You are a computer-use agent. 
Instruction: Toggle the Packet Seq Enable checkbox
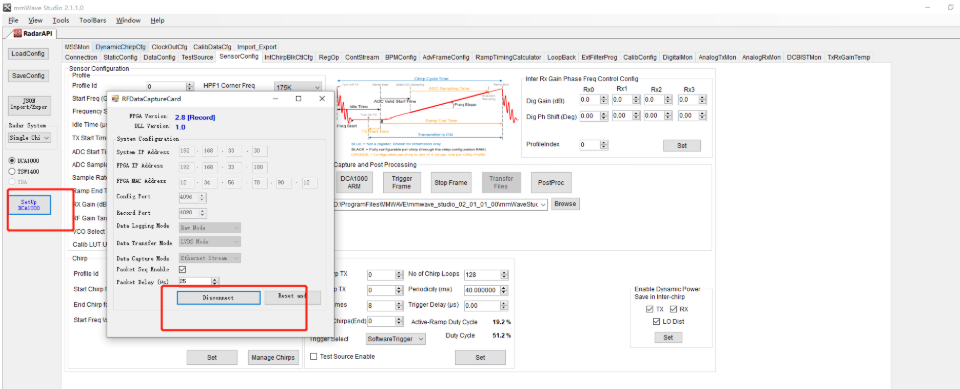tap(182, 270)
